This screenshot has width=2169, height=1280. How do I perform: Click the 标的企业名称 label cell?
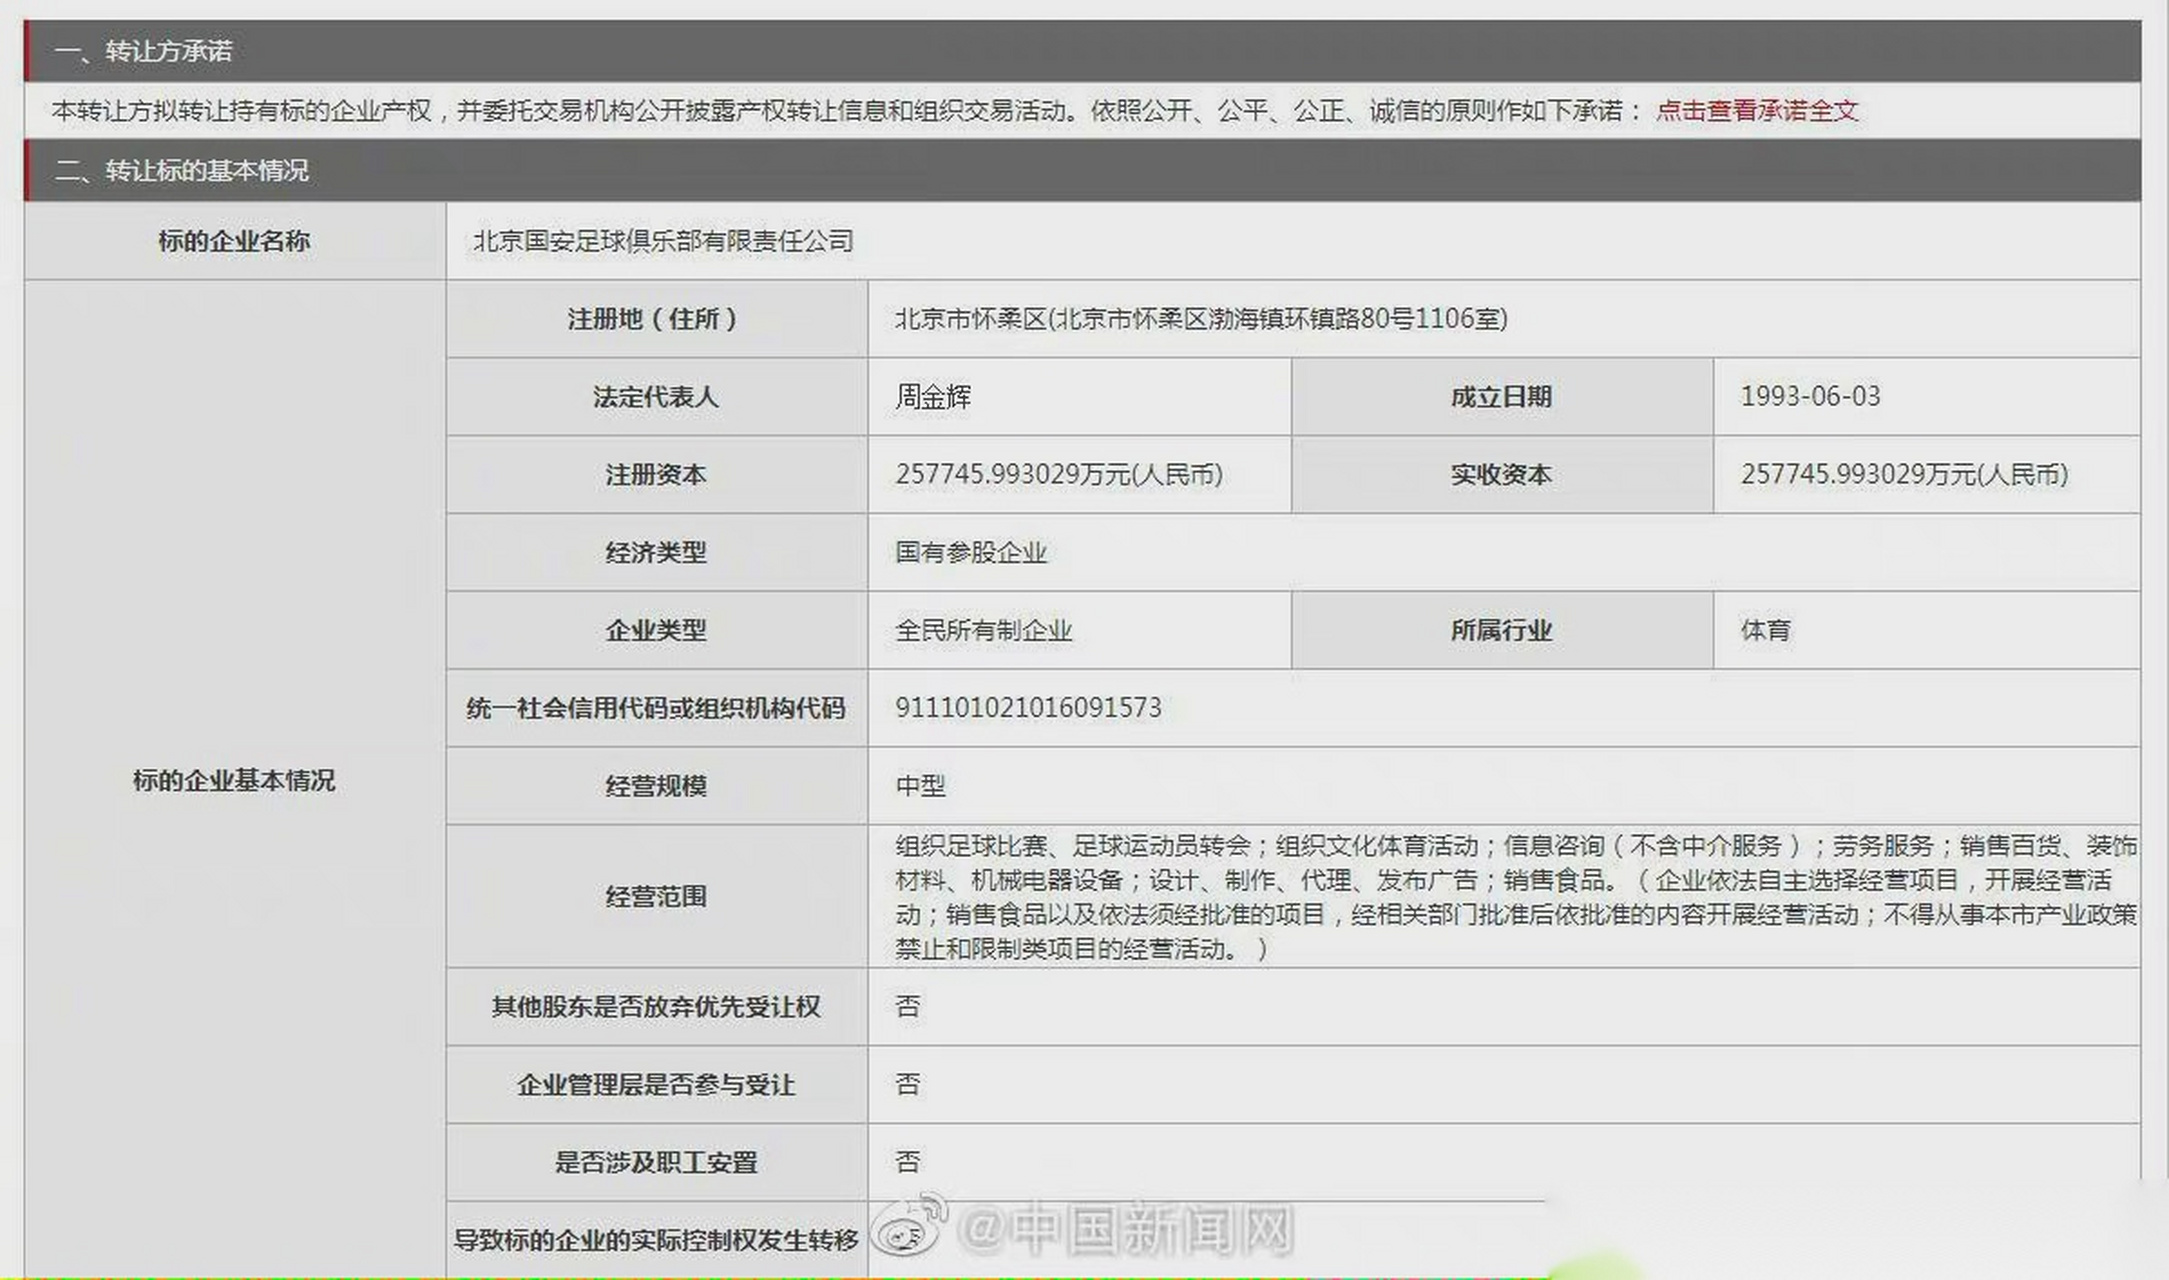(234, 241)
